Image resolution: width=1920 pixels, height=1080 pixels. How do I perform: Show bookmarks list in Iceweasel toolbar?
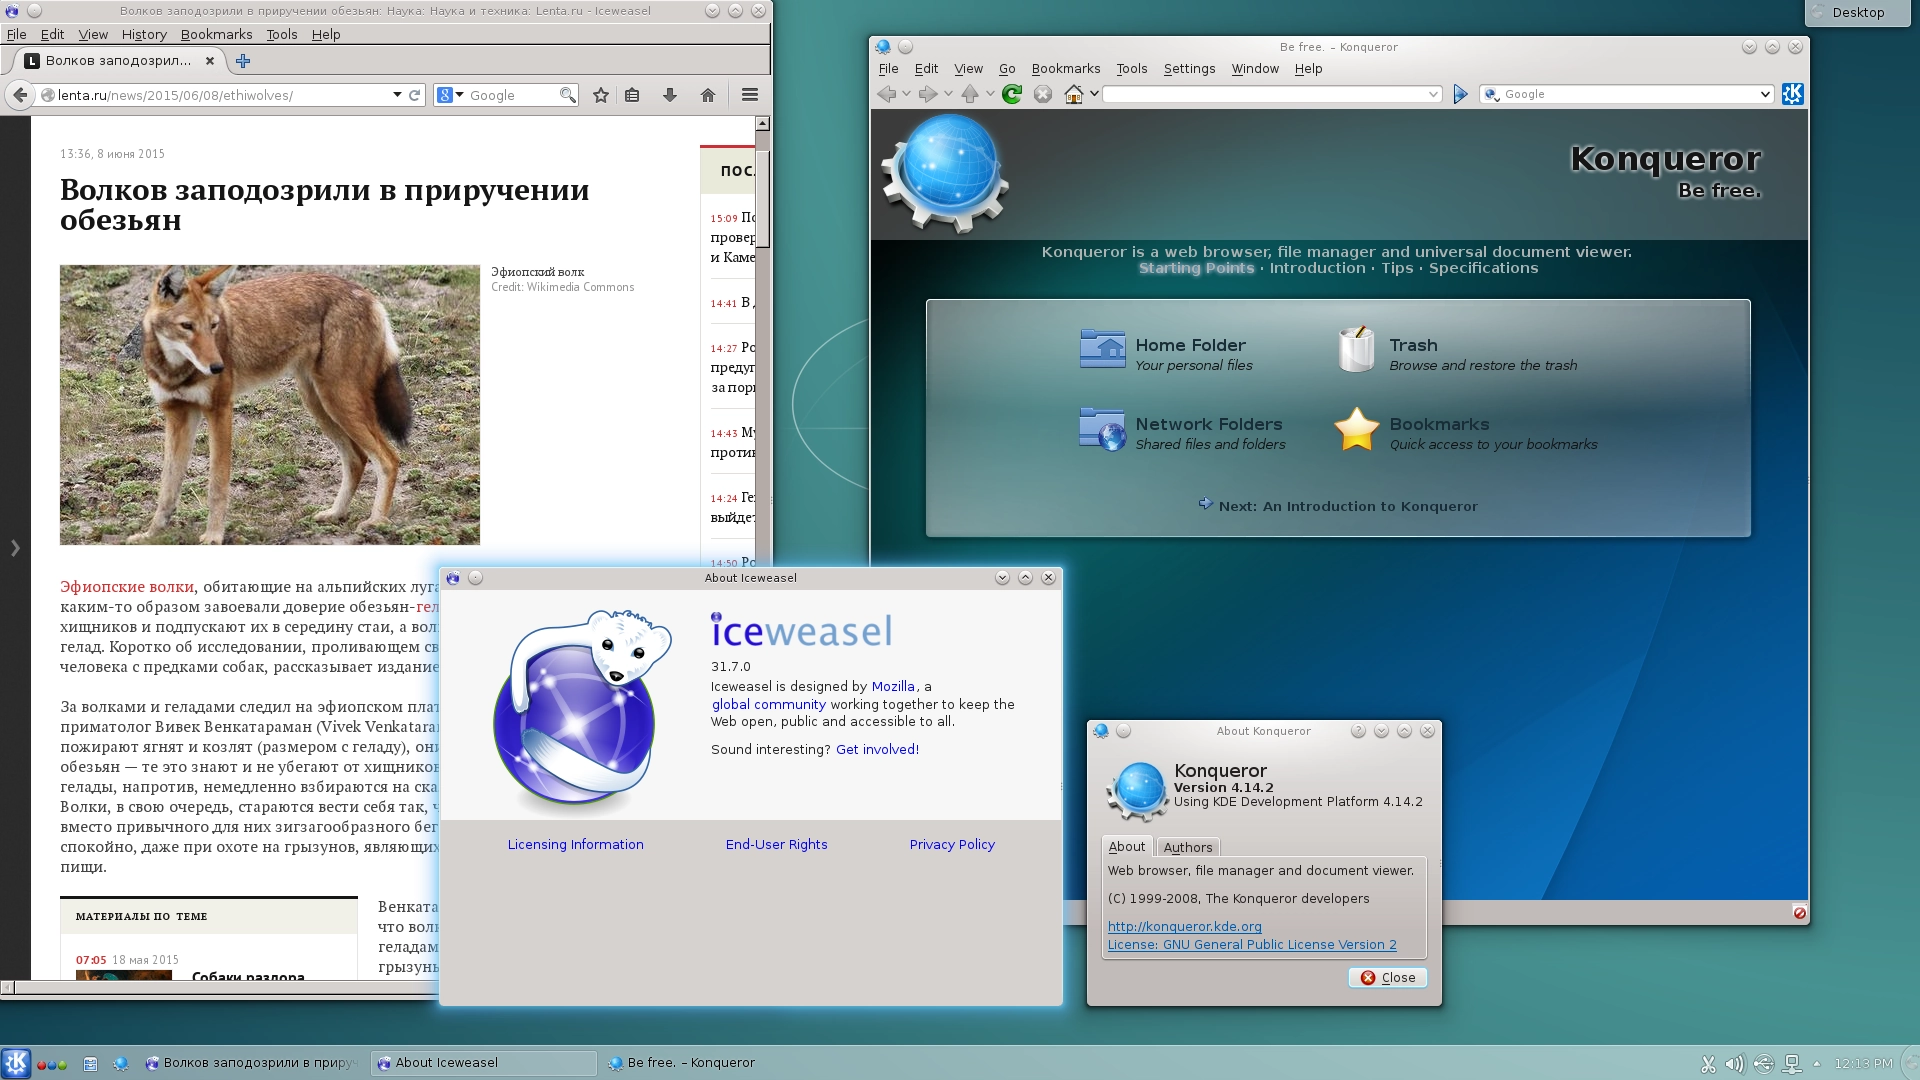[632, 95]
